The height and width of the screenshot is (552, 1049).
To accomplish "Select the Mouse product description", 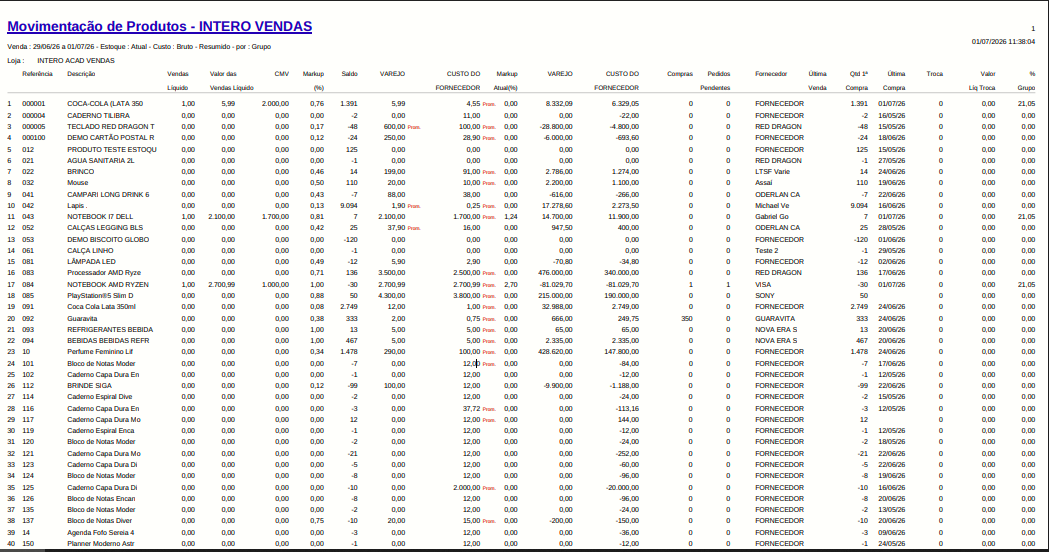I will pos(78,183).
